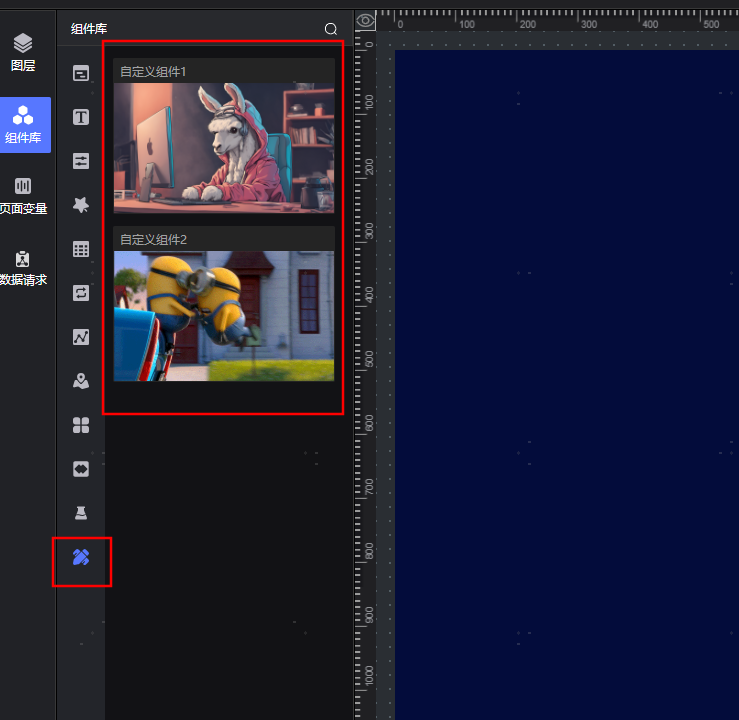Click the 自定义组件1 llama thumbnail
Image resolution: width=739 pixels, height=720 pixels.
[224, 148]
